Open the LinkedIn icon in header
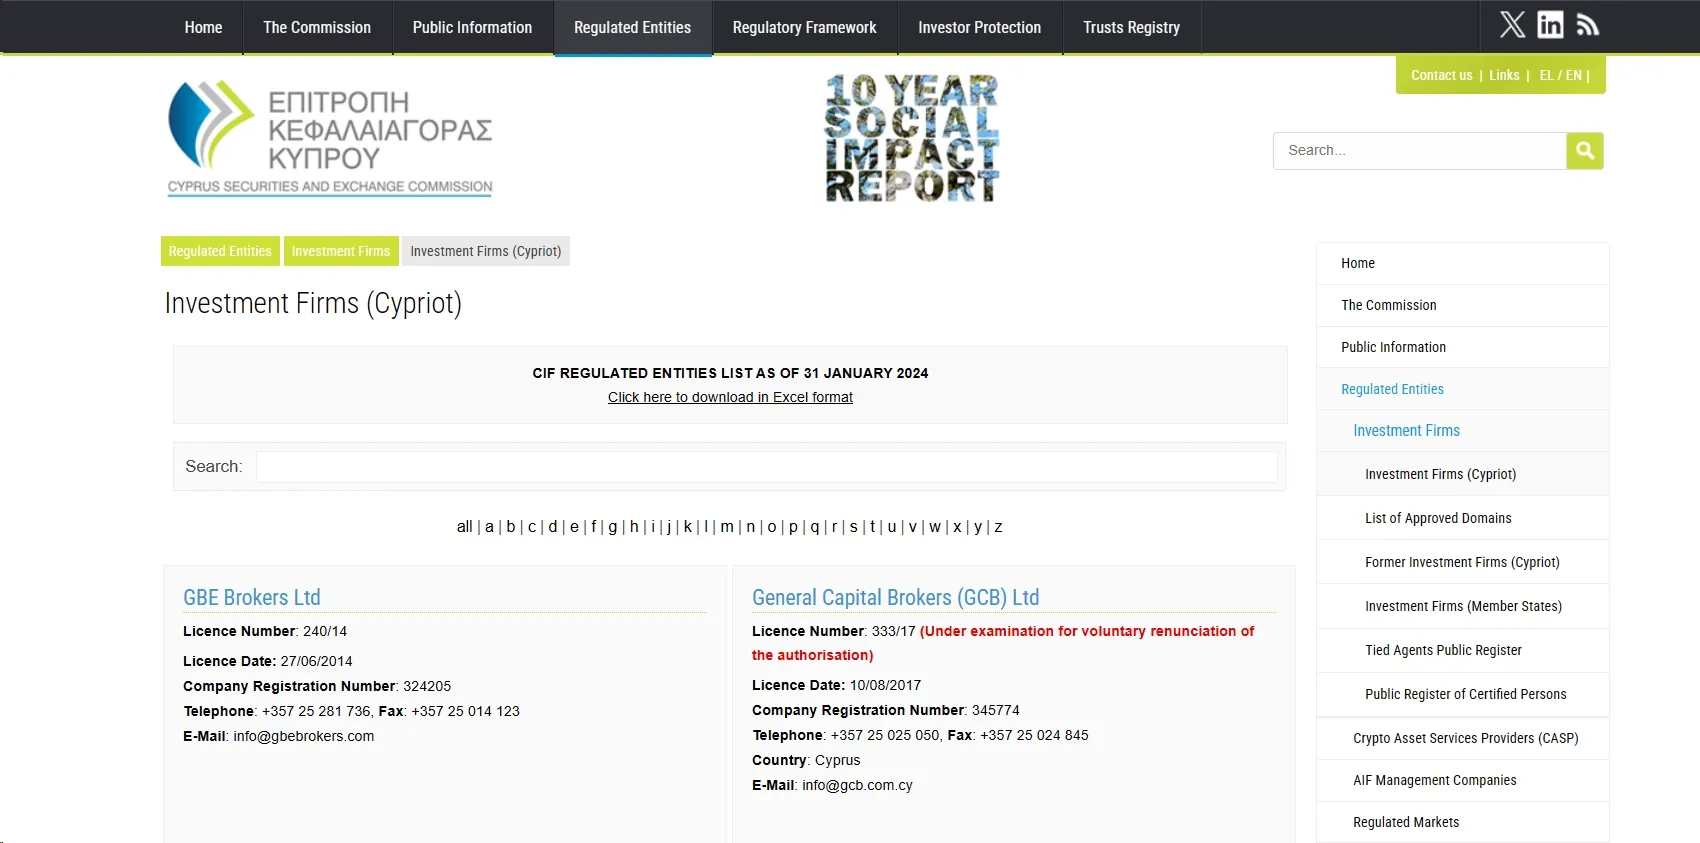This screenshot has width=1700, height=843. coord(1550,25)
